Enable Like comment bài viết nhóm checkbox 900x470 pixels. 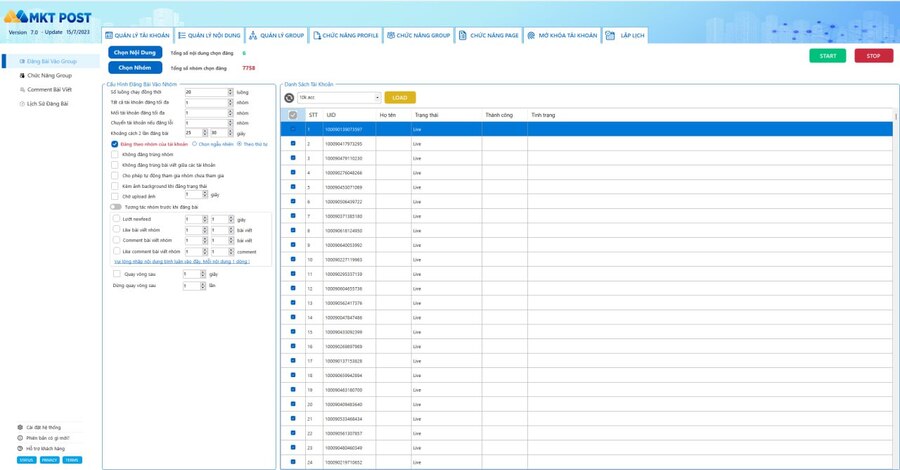117,251
